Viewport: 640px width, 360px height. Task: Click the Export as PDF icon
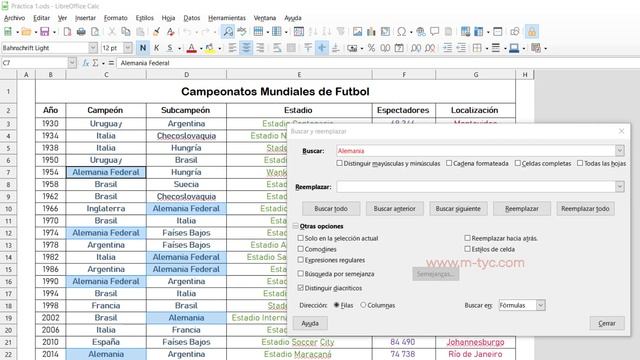(x=67, y=31)
